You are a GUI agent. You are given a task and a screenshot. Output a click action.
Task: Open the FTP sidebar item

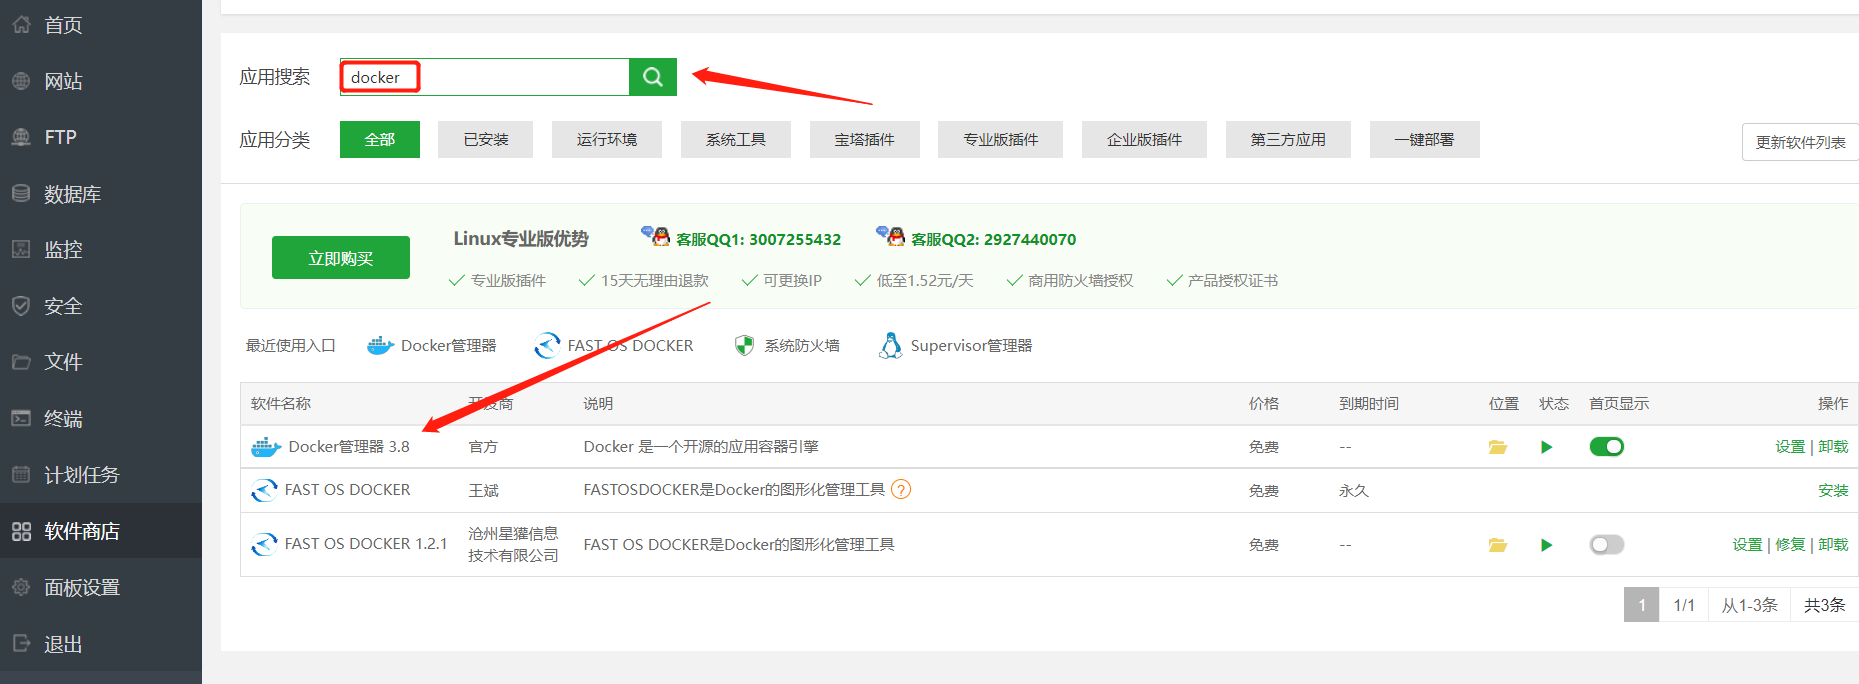tap(101, 137)
